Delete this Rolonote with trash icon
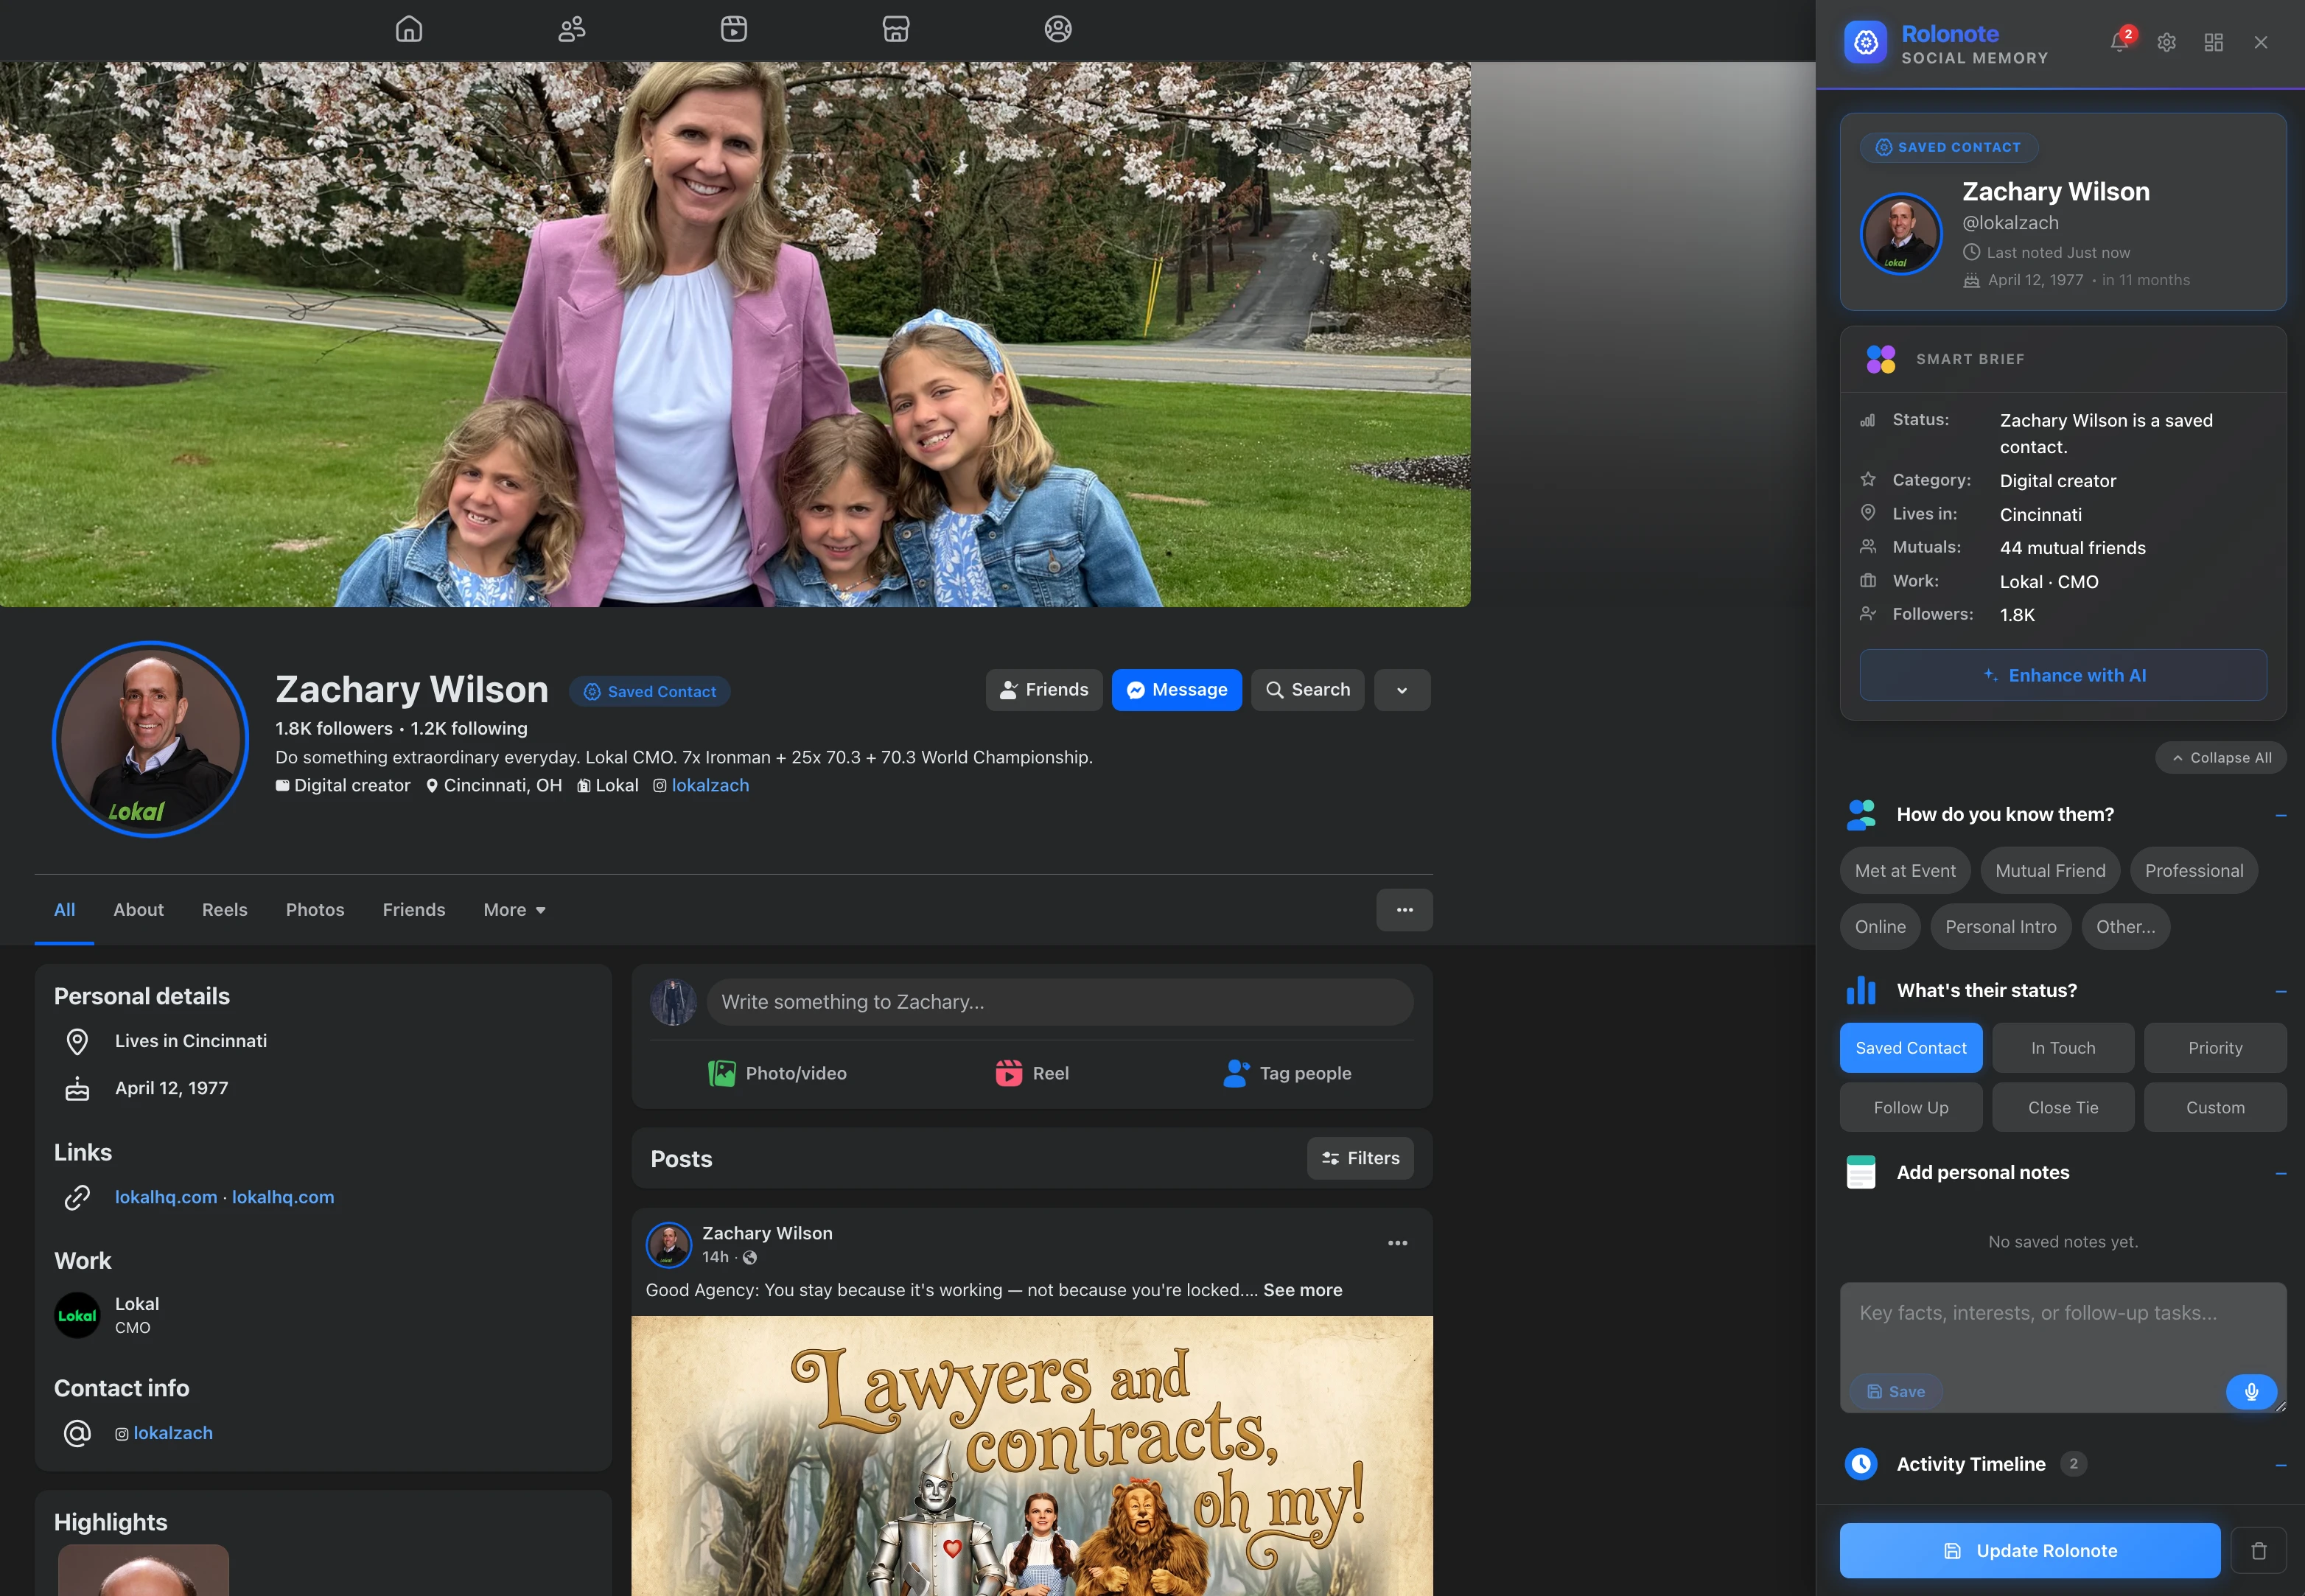Image resolution: width=2305 pixels, height=1596 pixels. (x=2259, y=1551)
